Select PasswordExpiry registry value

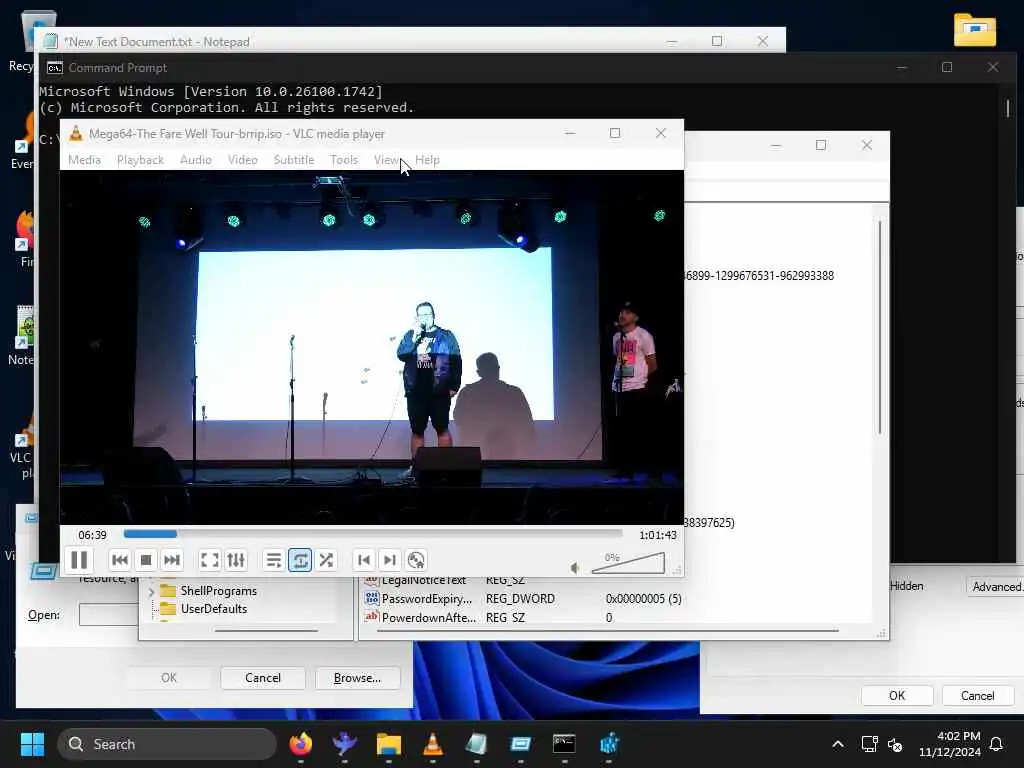tap(426, 599)
